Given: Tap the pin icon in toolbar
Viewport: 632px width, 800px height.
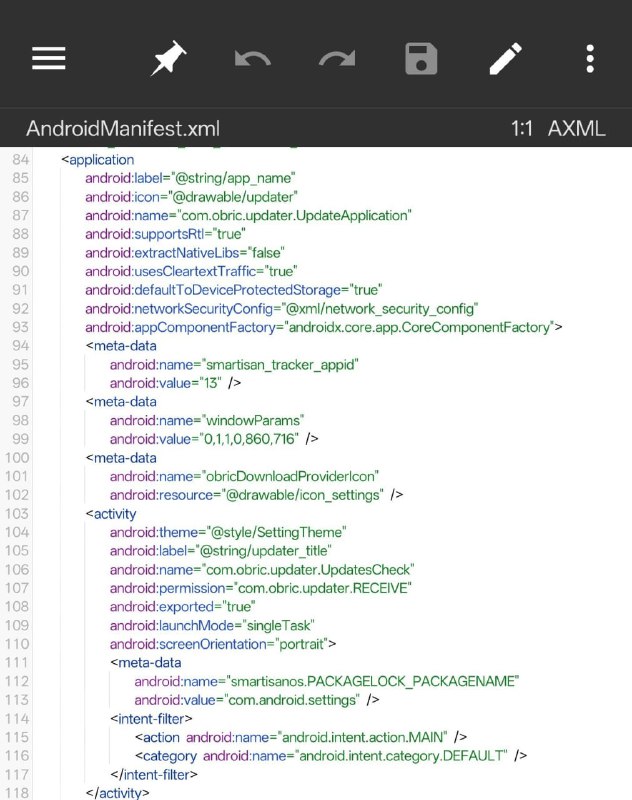Looking at the screenshot, I should tap(168, 58).
